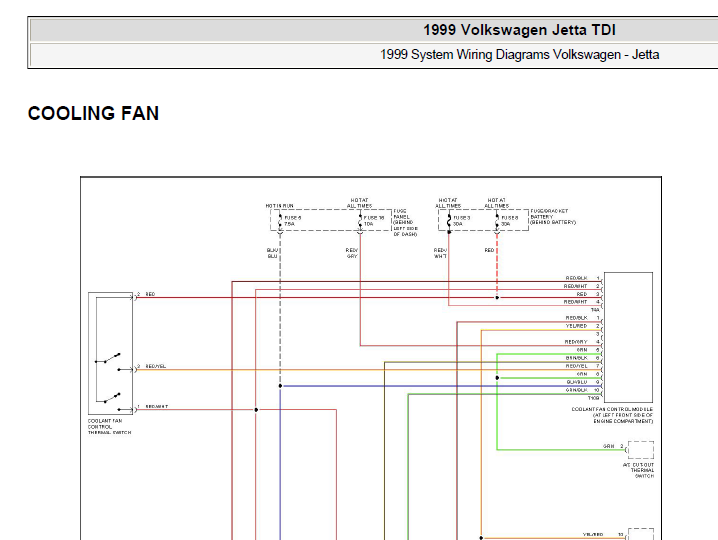Click the wire junction dot on the blue wire
Screen dimensions: 718x540
[x=280, y=386]
